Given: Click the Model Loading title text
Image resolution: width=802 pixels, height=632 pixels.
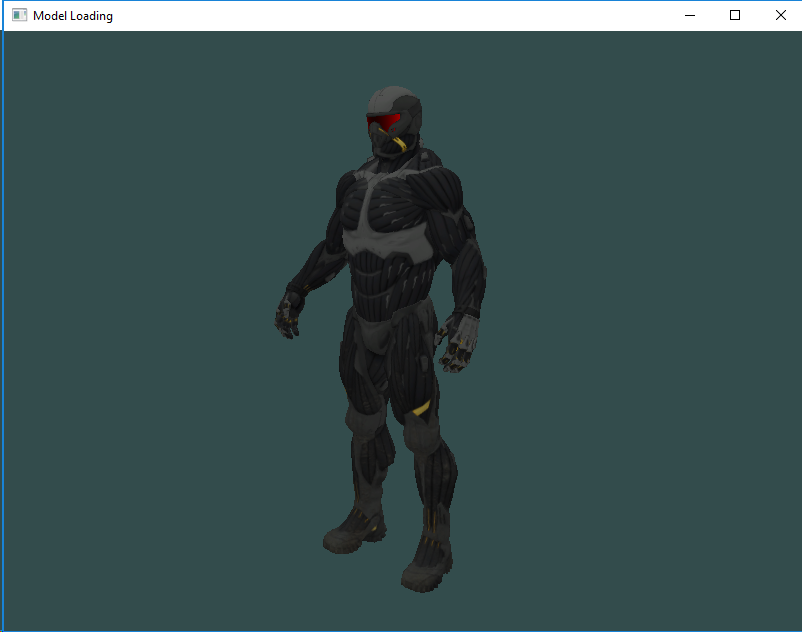Looking at the screenshot, I should pos(73,16).
